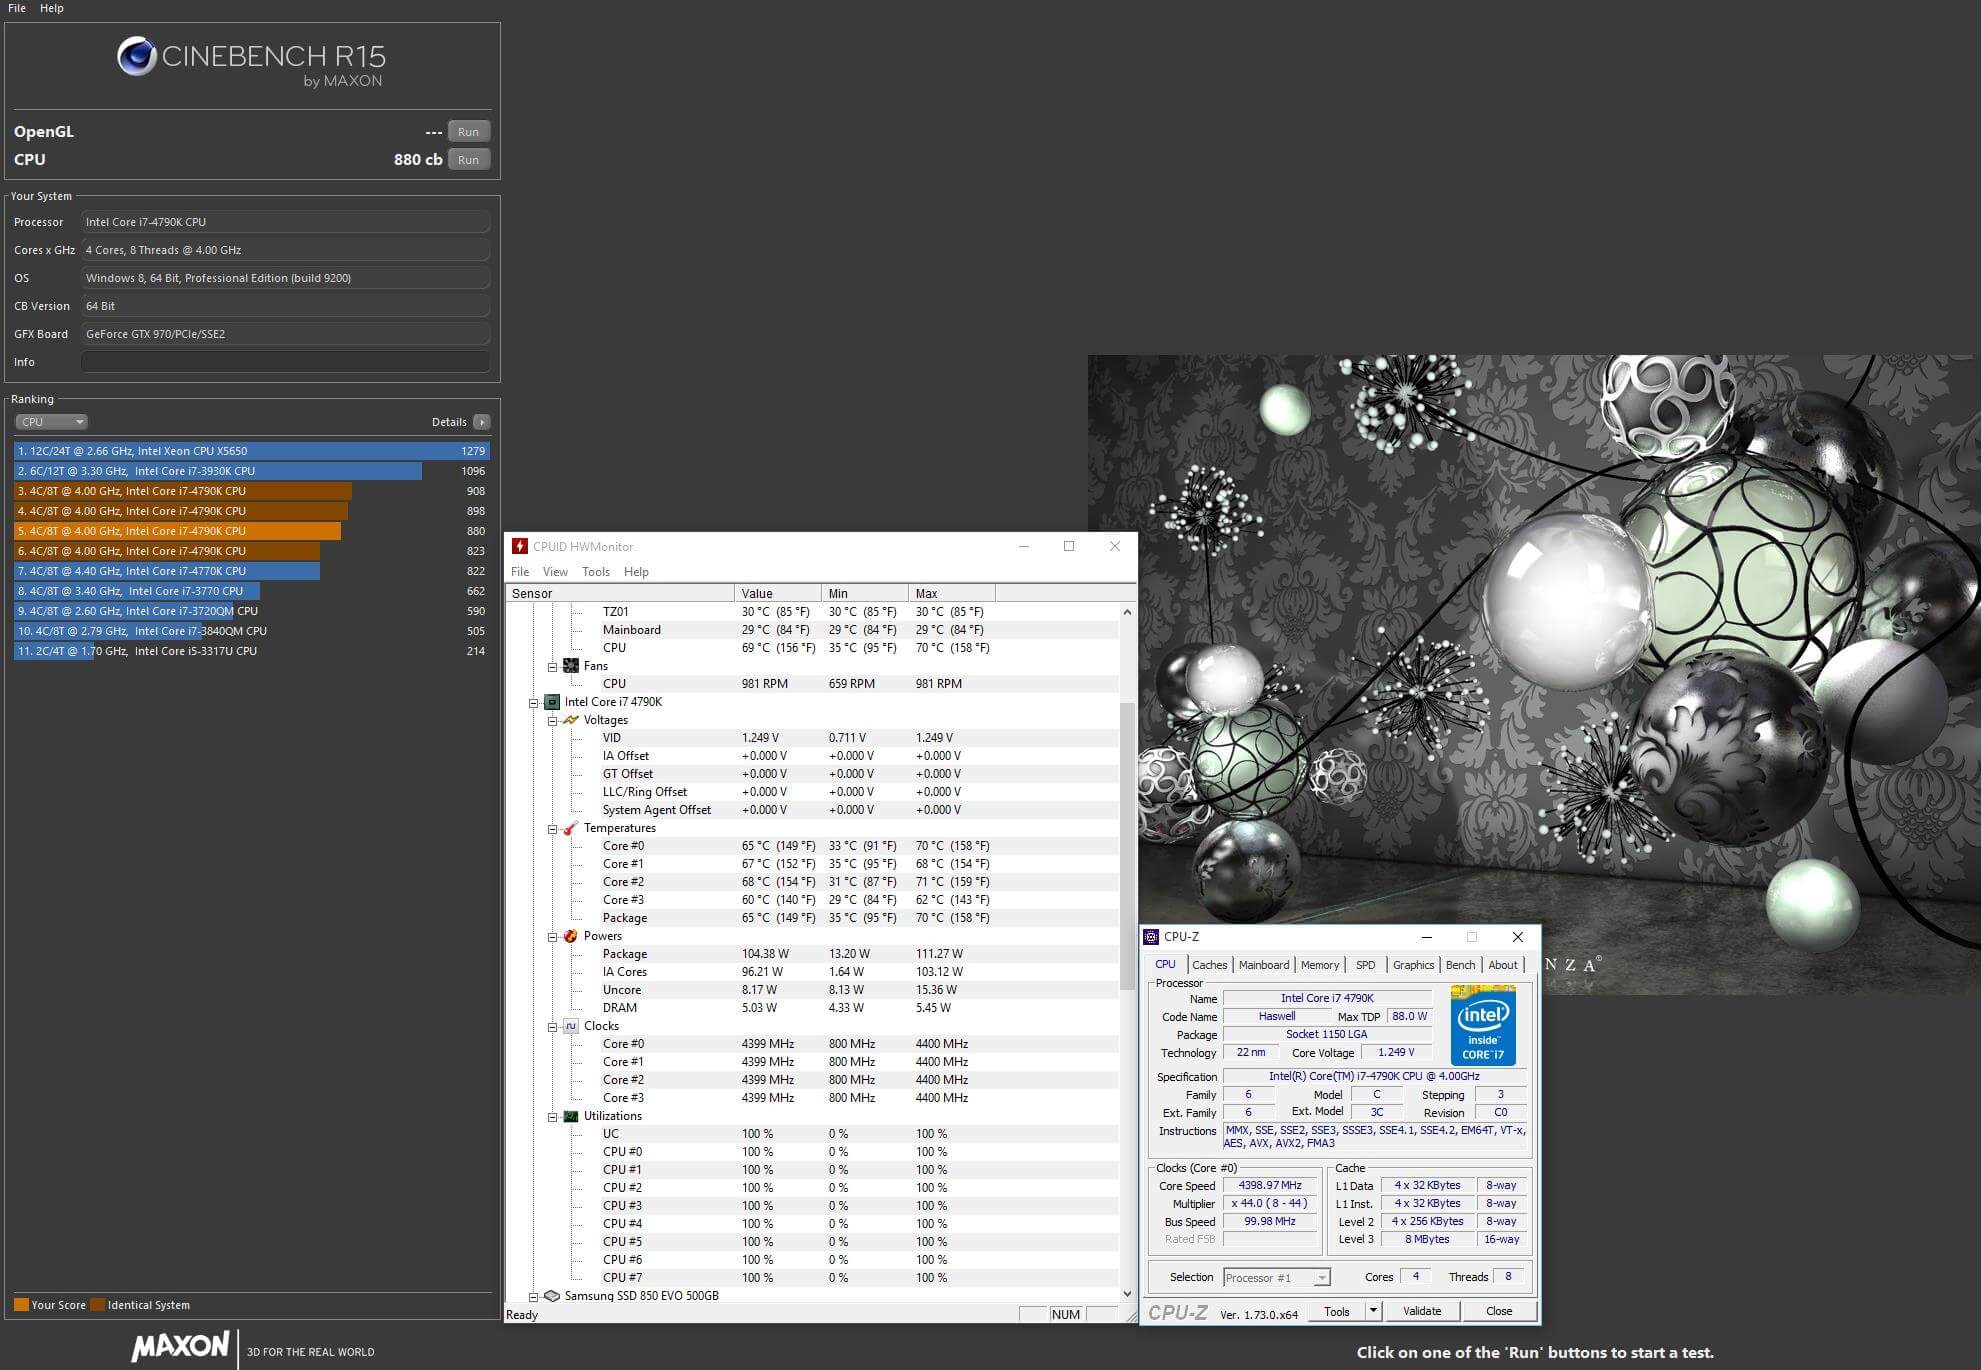Click the Clocks waveform icon
This screenshot has height=1370, width=1981.
click(571, 1026)
